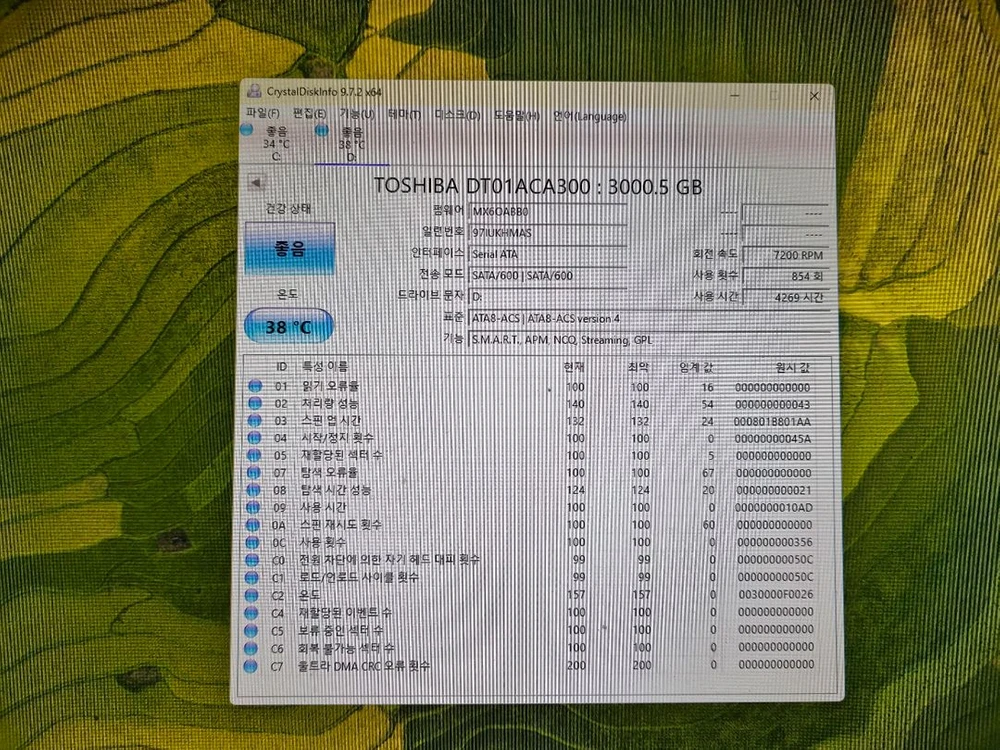Click status orb for attribute 09 사용 시간
This screenshot has width=1000, height=750.
click(x=253, y=507)
